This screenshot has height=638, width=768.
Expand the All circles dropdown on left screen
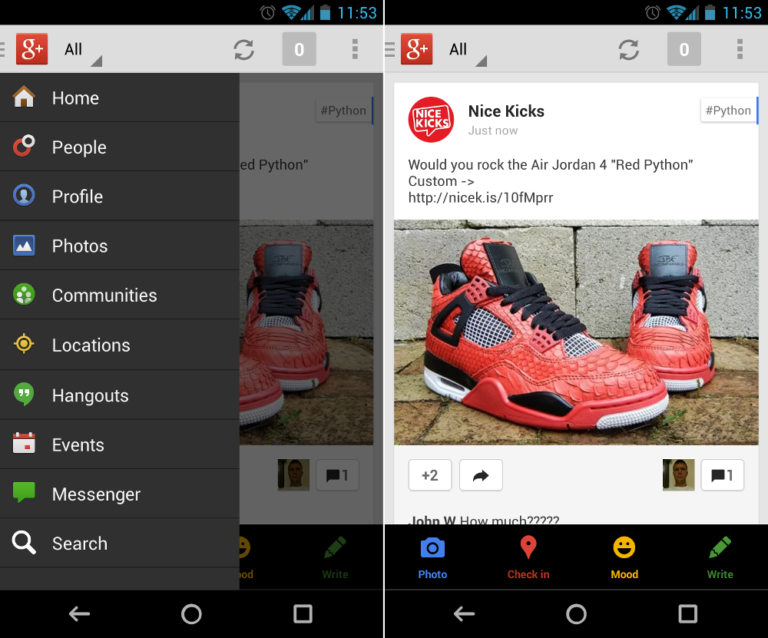click(x=82, y=50)
